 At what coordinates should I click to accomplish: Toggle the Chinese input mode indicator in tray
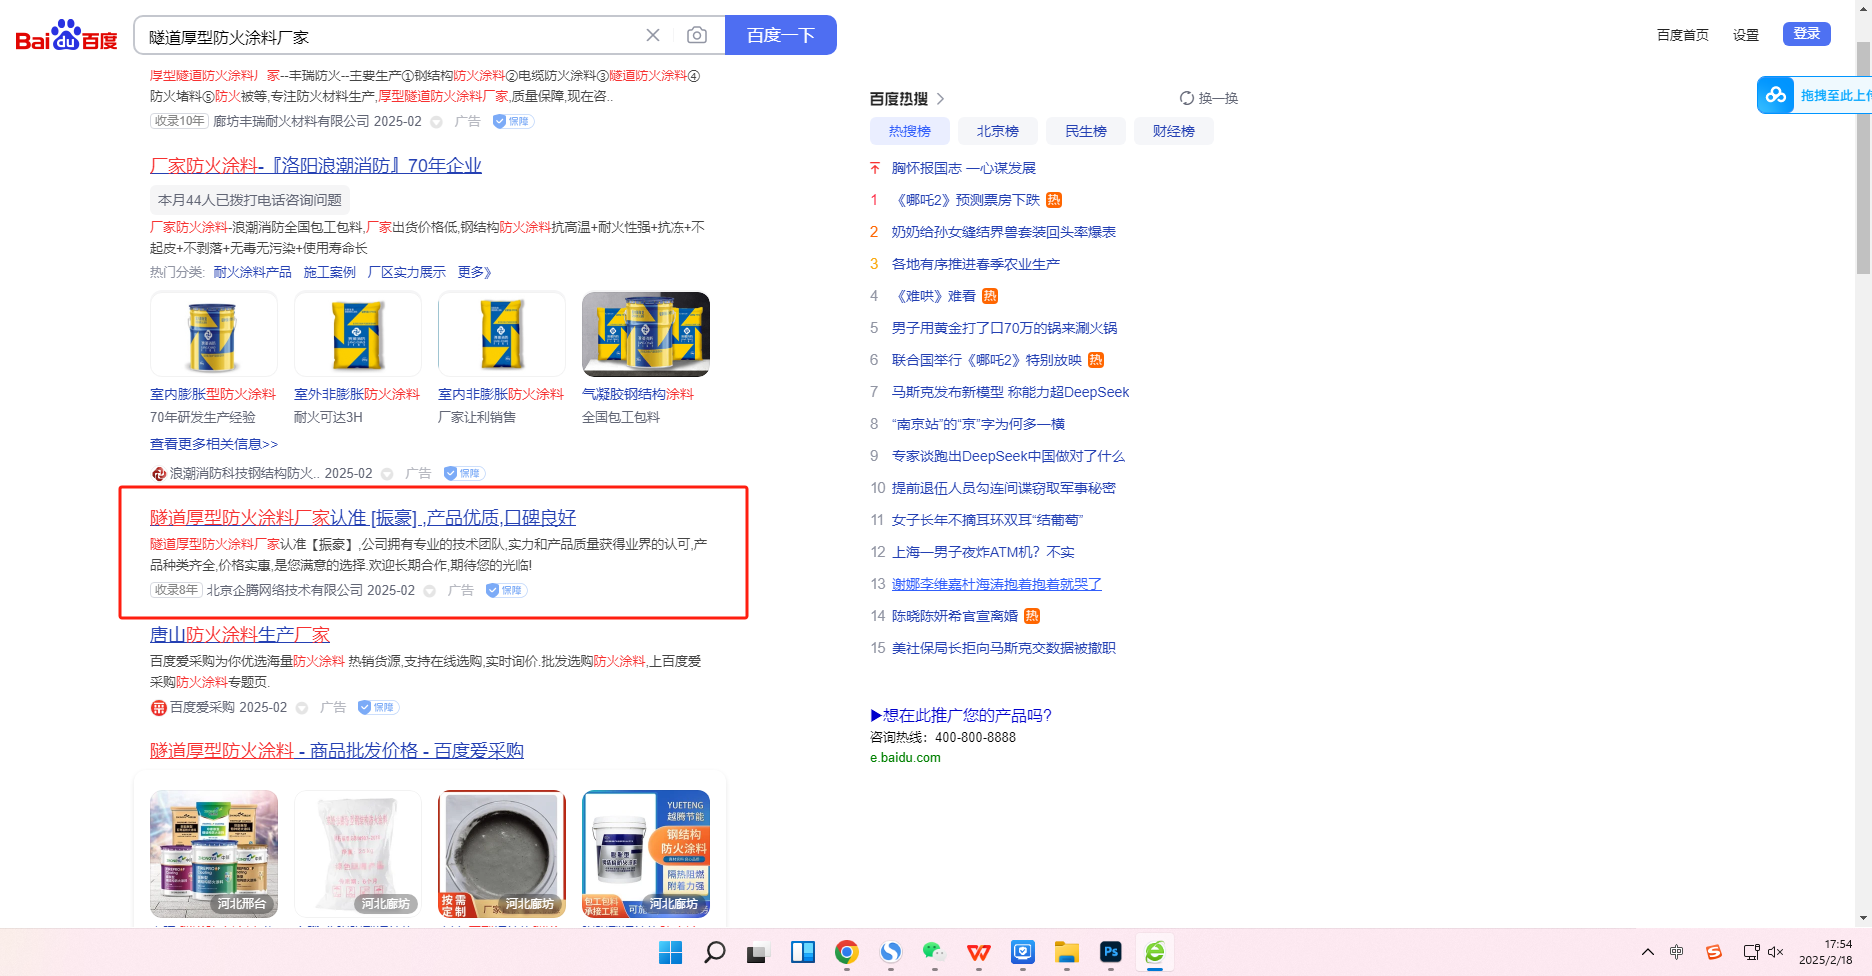(1677, 952)
